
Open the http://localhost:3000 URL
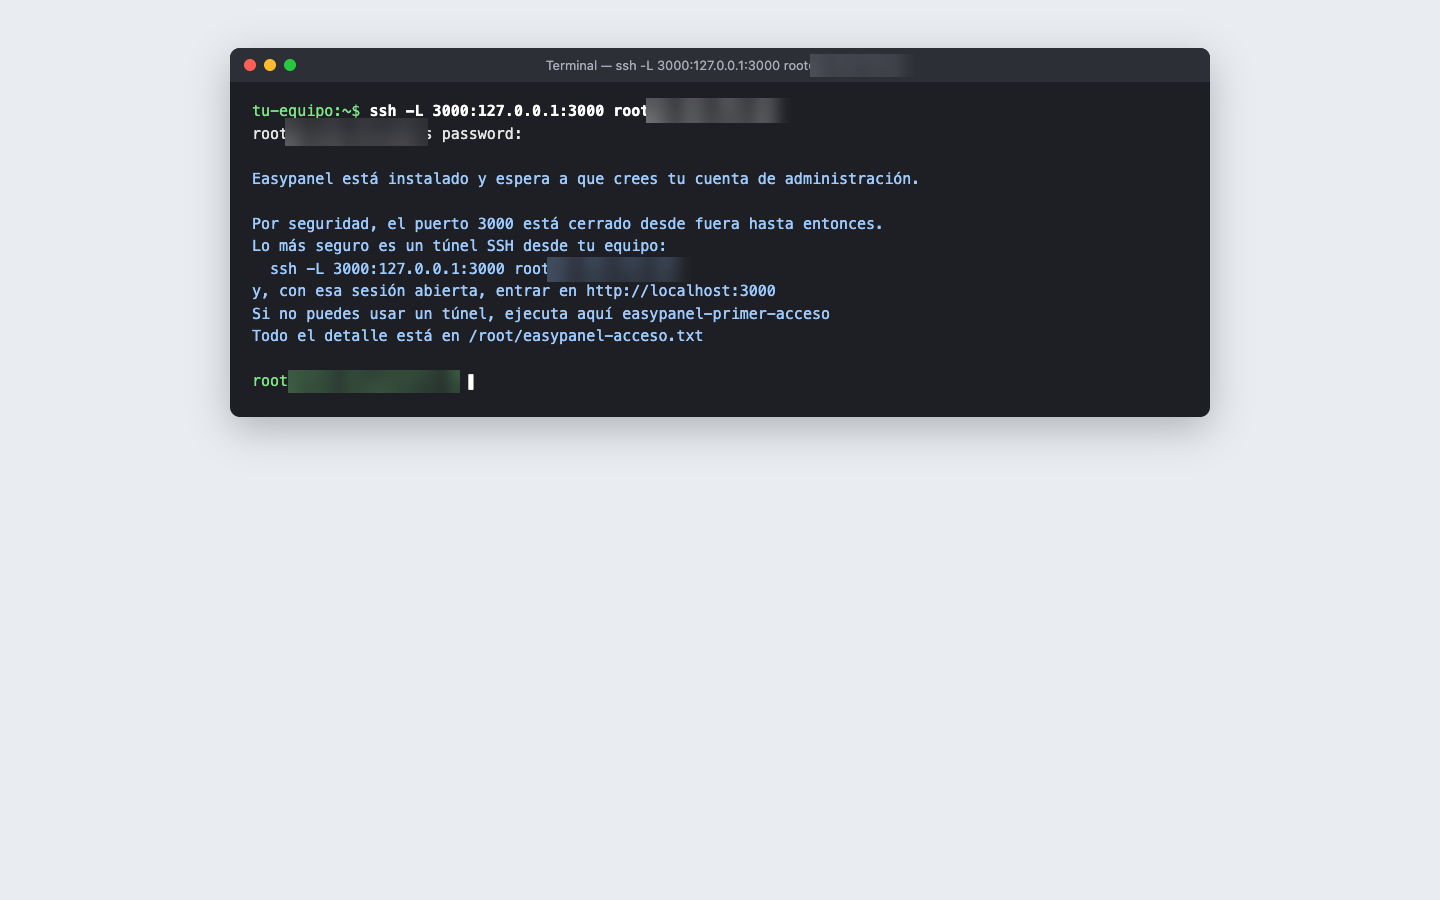(x=681, y=291)
